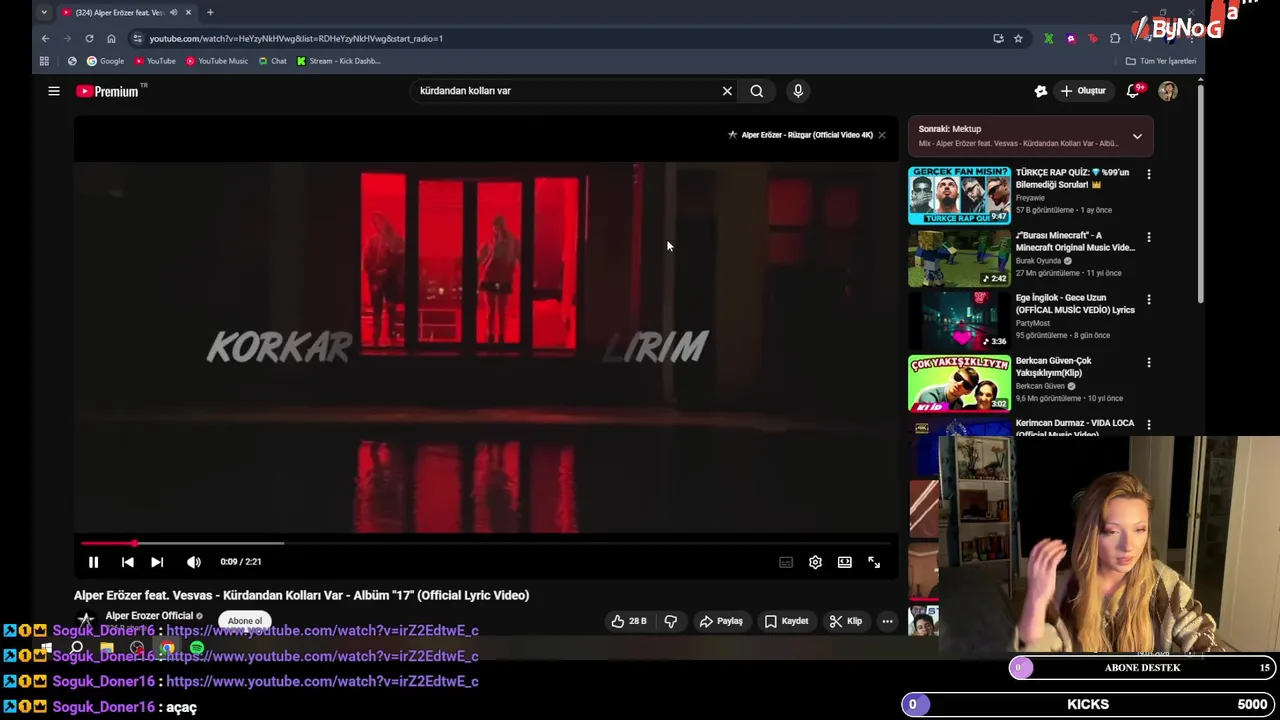Enter full screen mode
1280x720 pixels.
(x=874, y=562)
